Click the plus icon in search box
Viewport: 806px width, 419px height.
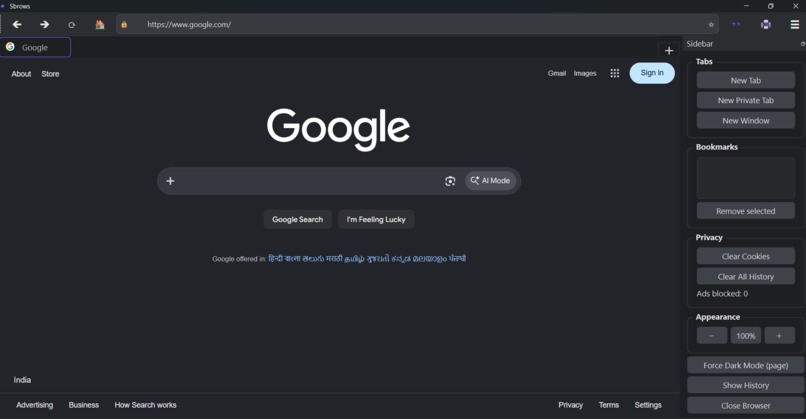(170, 181)
